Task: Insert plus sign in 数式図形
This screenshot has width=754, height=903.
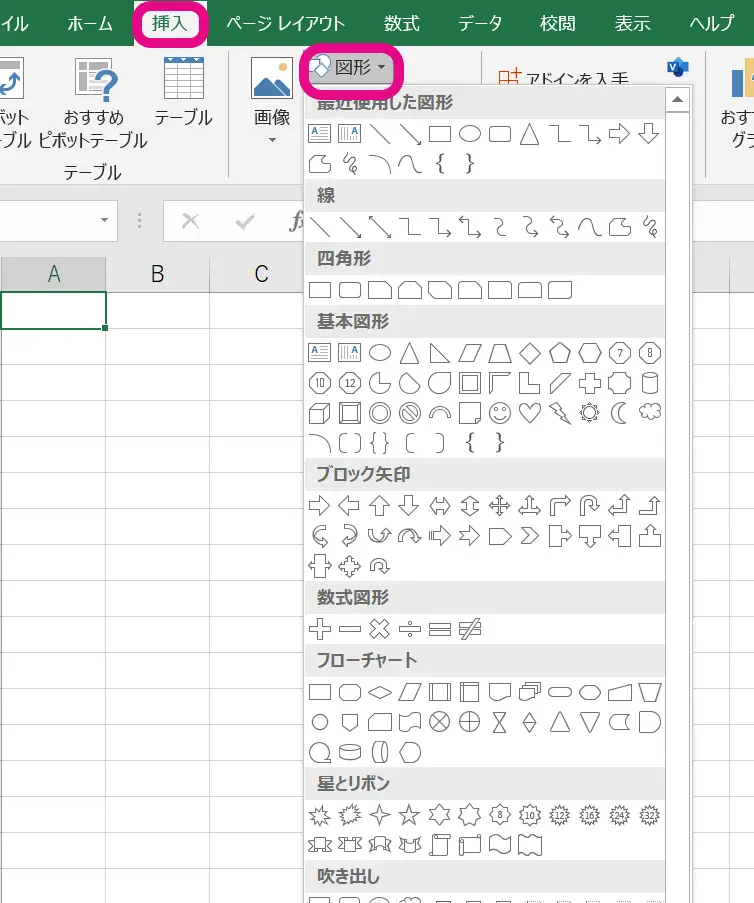Action: coord(320,629)
